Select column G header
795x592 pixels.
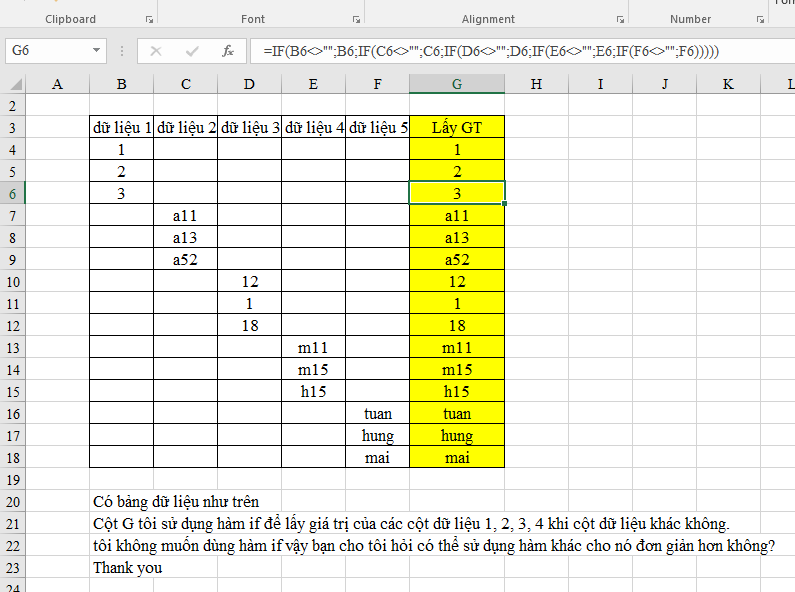tap(457, 84)
